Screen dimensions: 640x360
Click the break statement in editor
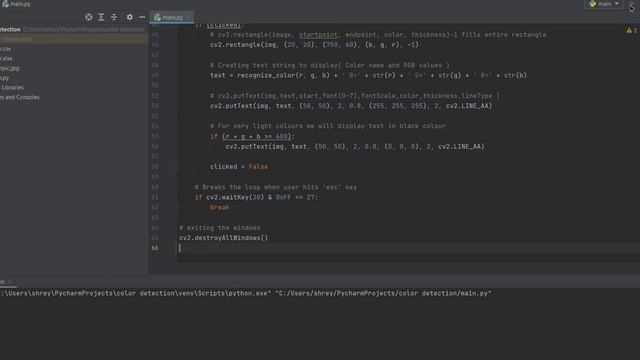click(220, 207)
